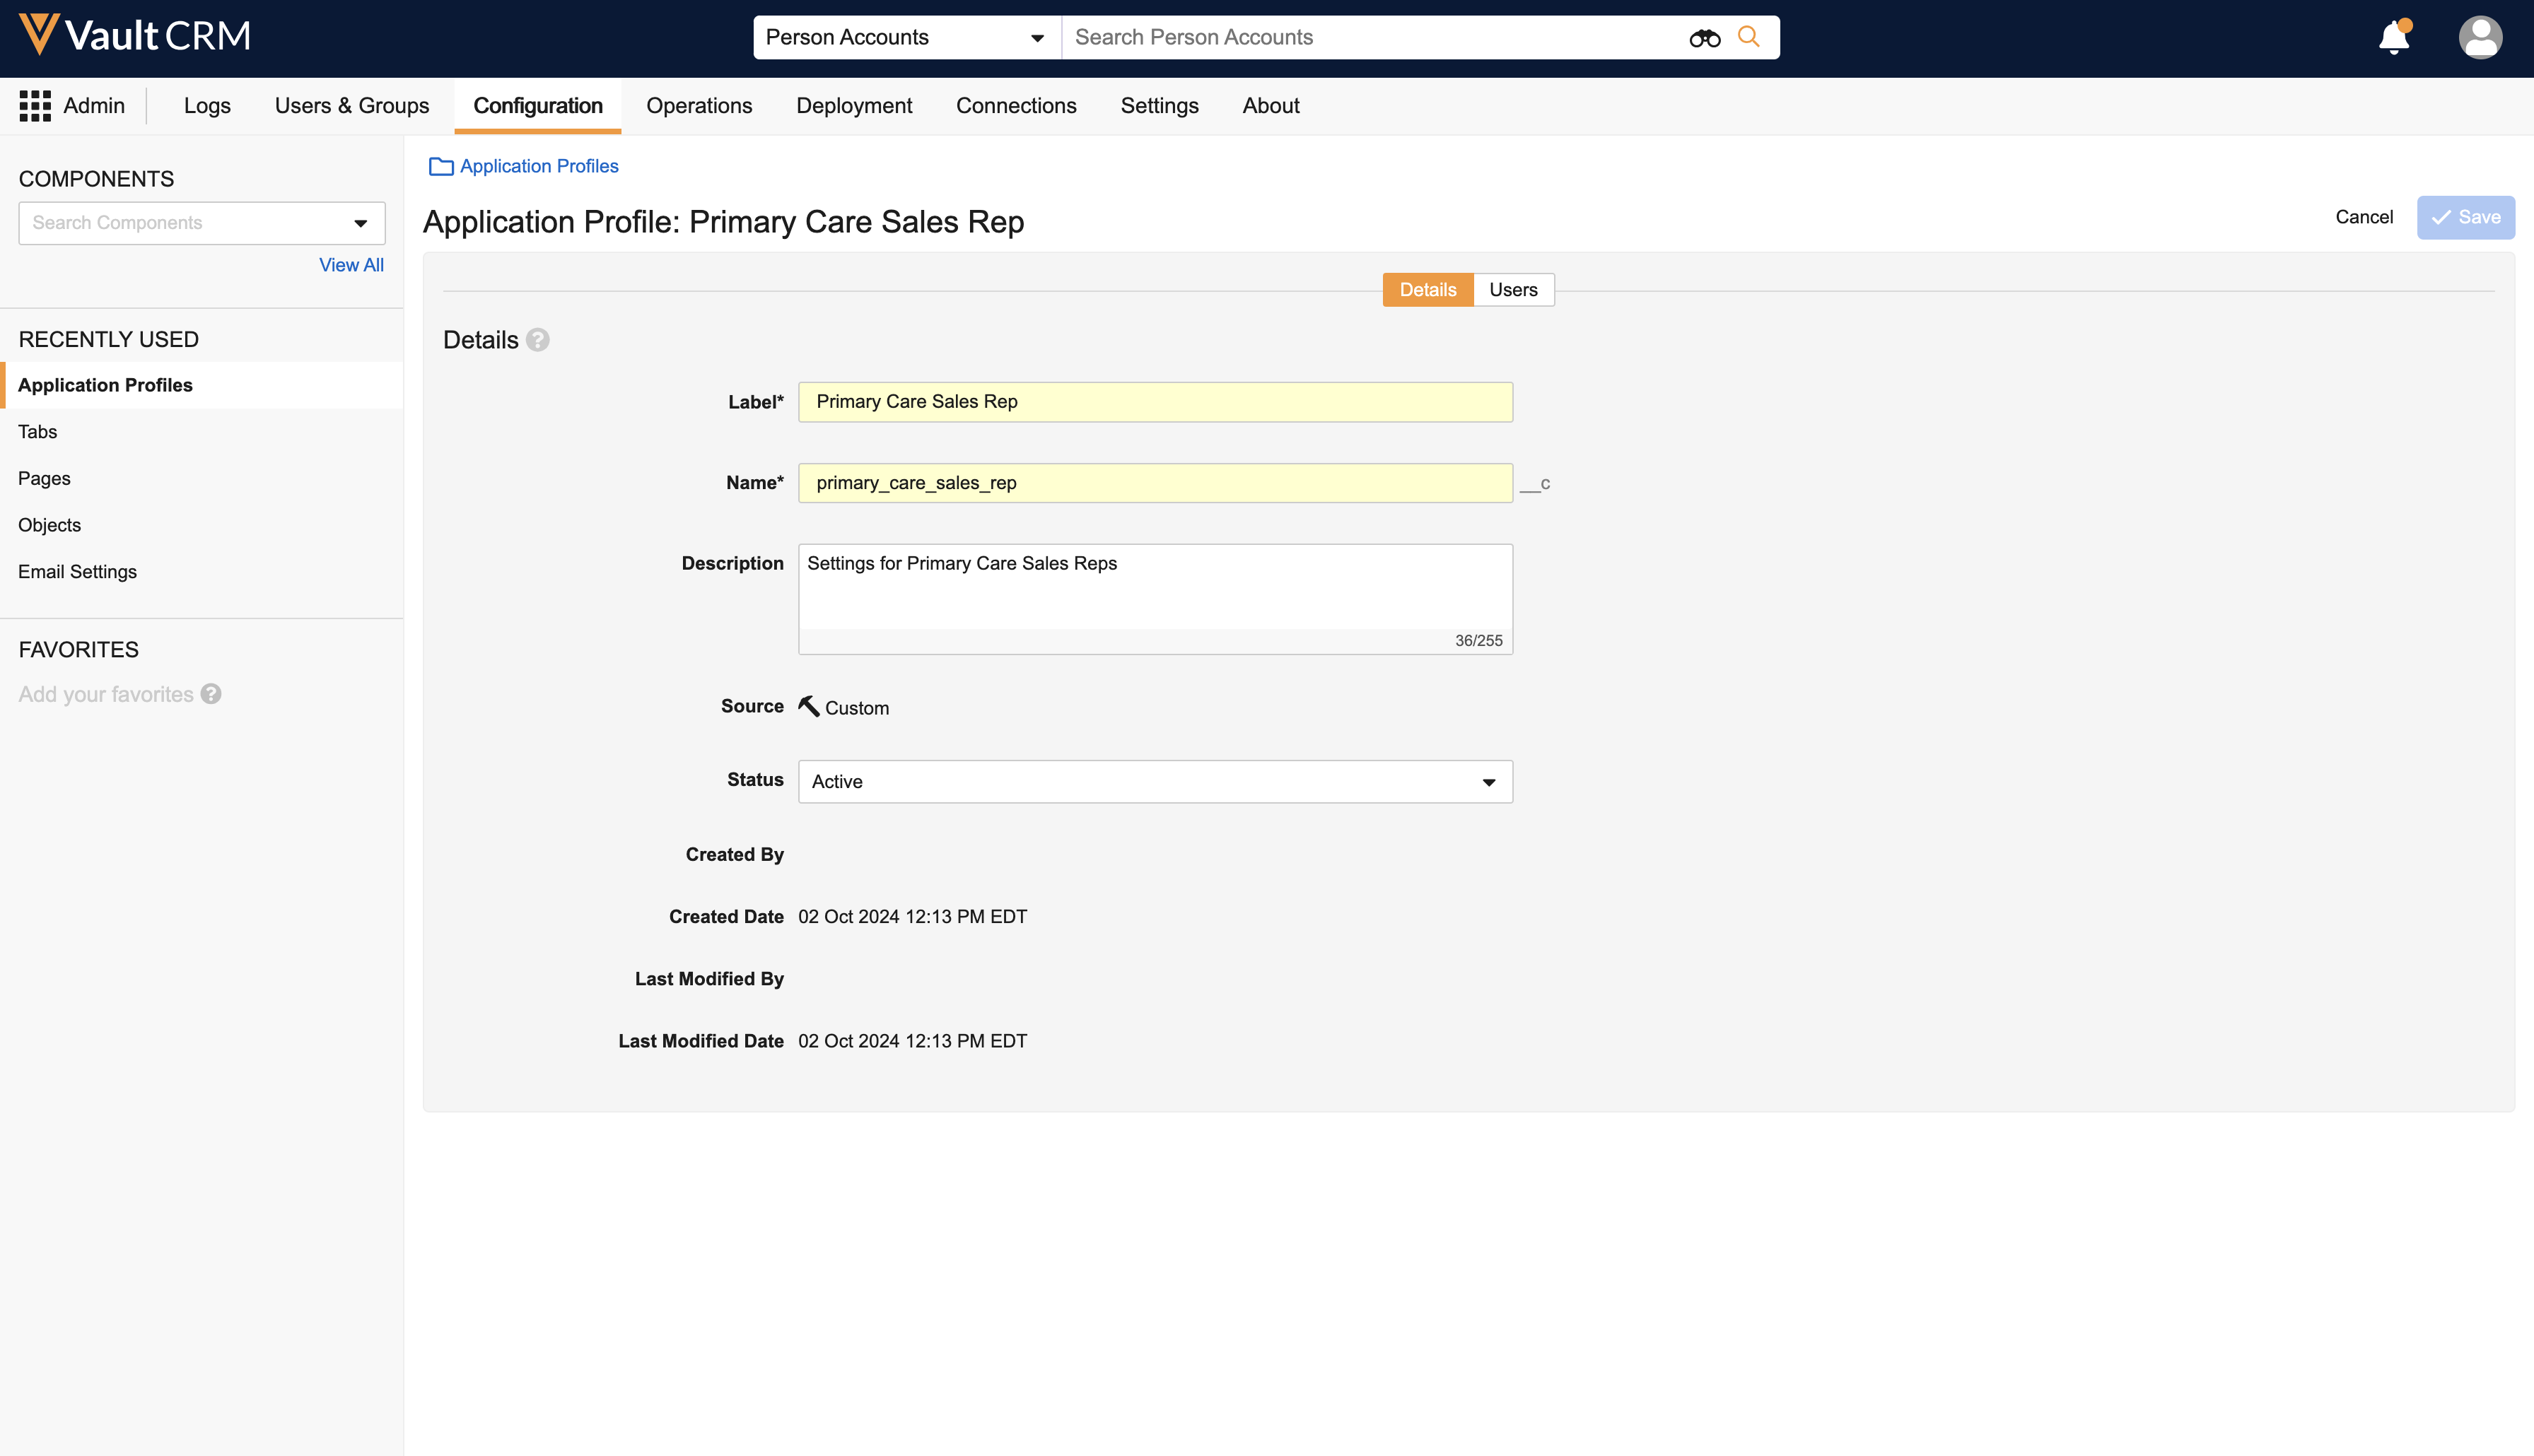2534x1456 pixels.
Task: Open the Status Active dropdown
Action: pos(1155,782)
